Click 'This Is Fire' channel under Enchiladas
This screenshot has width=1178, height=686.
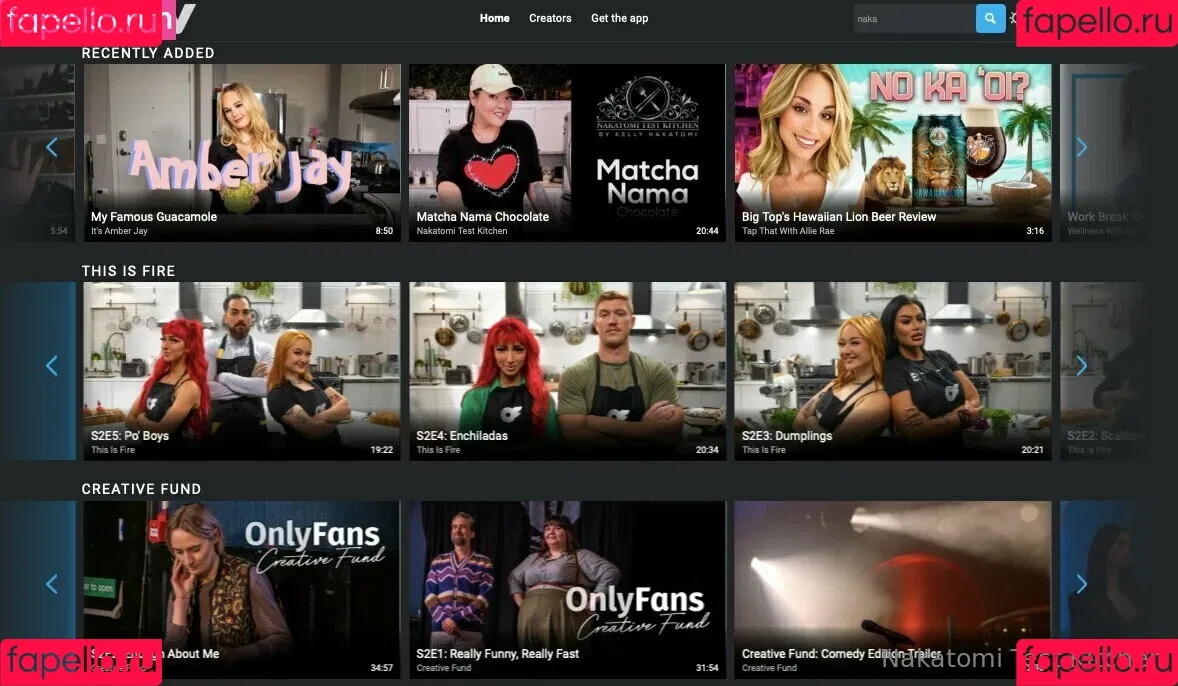pos(438,449)
